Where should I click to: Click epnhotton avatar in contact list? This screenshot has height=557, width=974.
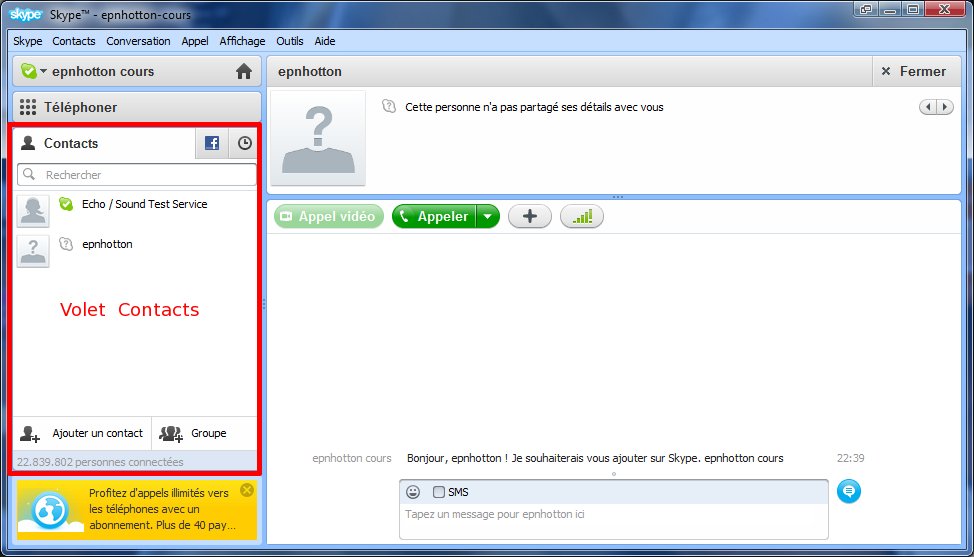[x=33, y=251]
